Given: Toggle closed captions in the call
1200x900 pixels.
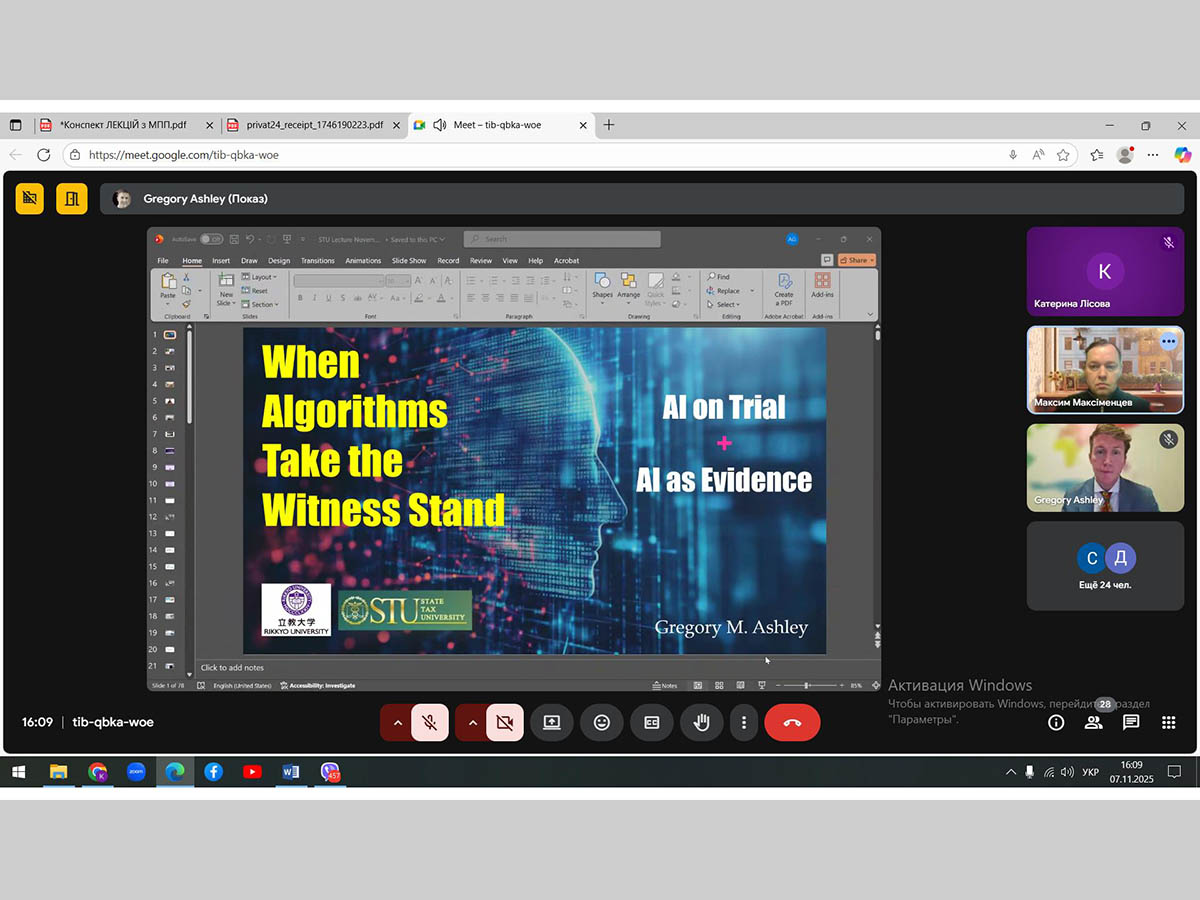Looking at the screenshot, I should 651,722.
